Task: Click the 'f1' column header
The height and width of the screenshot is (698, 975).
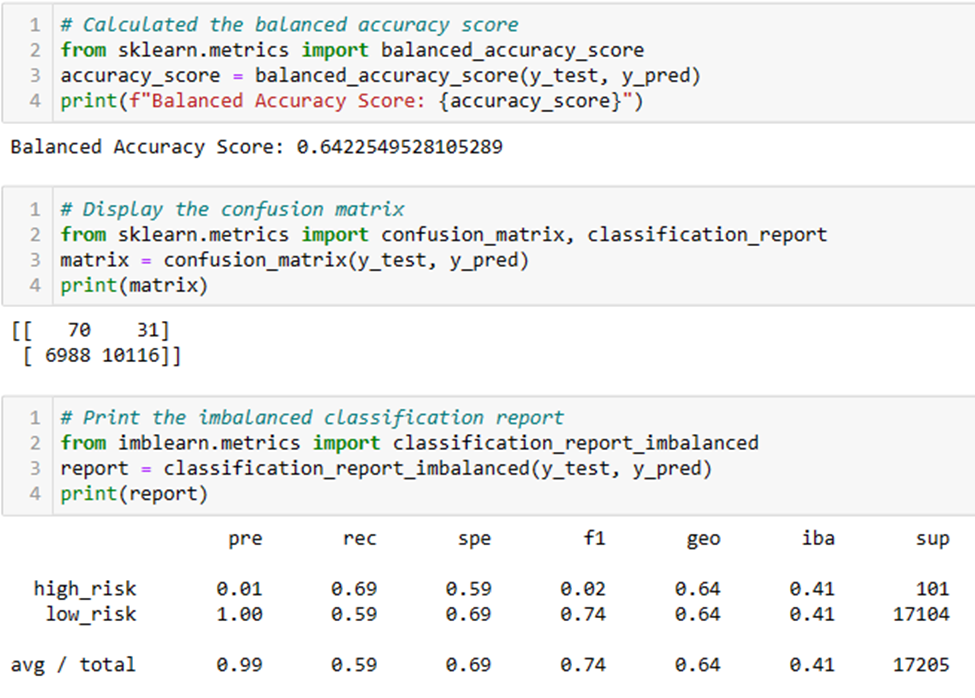Action: (x=595, y=538)
